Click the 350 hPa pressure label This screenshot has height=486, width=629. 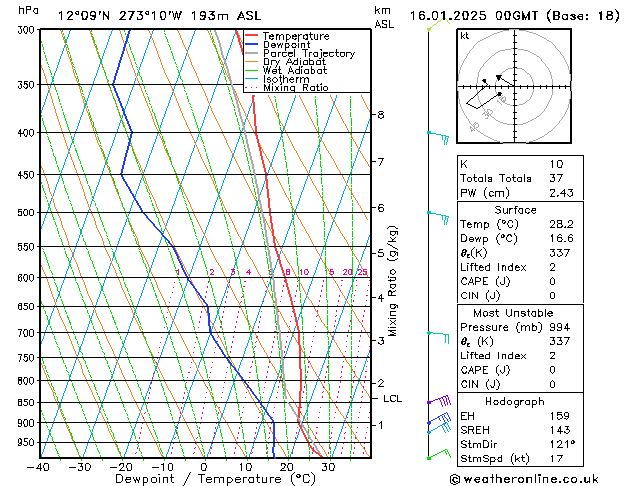[x=28, y=85]
